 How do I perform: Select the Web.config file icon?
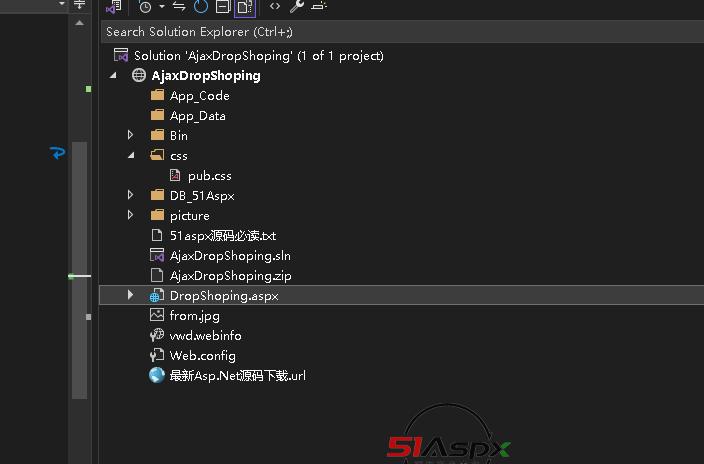click(x=157, y=355)
